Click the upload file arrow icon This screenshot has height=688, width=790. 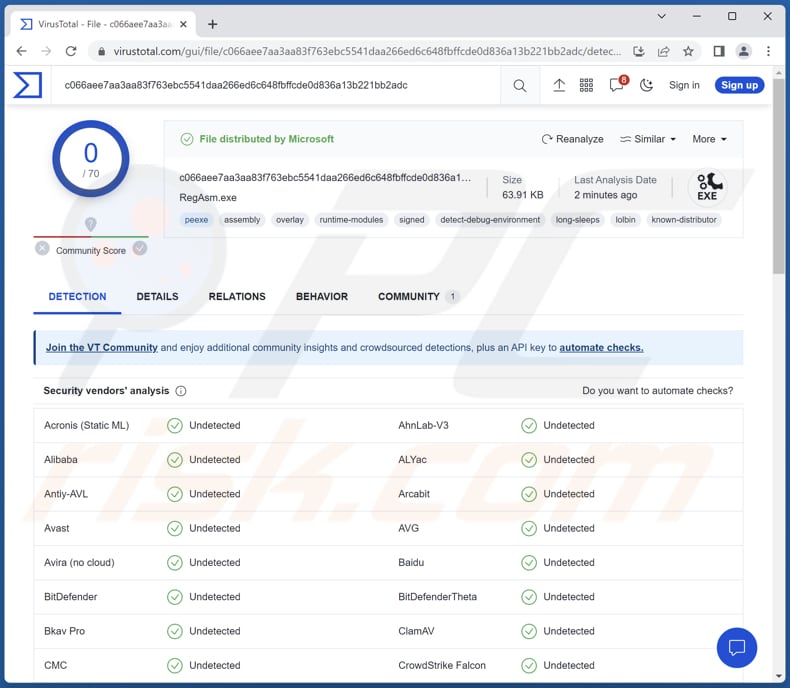pos(559,85)
